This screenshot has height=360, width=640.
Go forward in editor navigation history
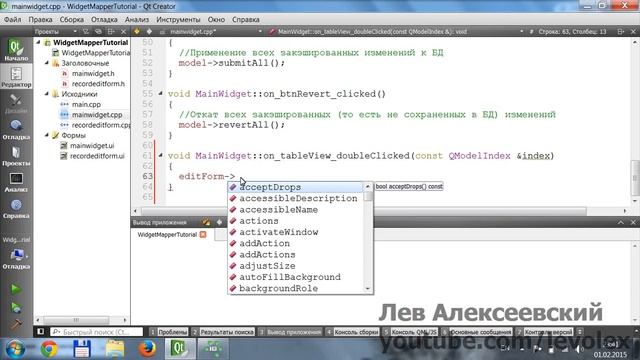(x=149, y=31)
